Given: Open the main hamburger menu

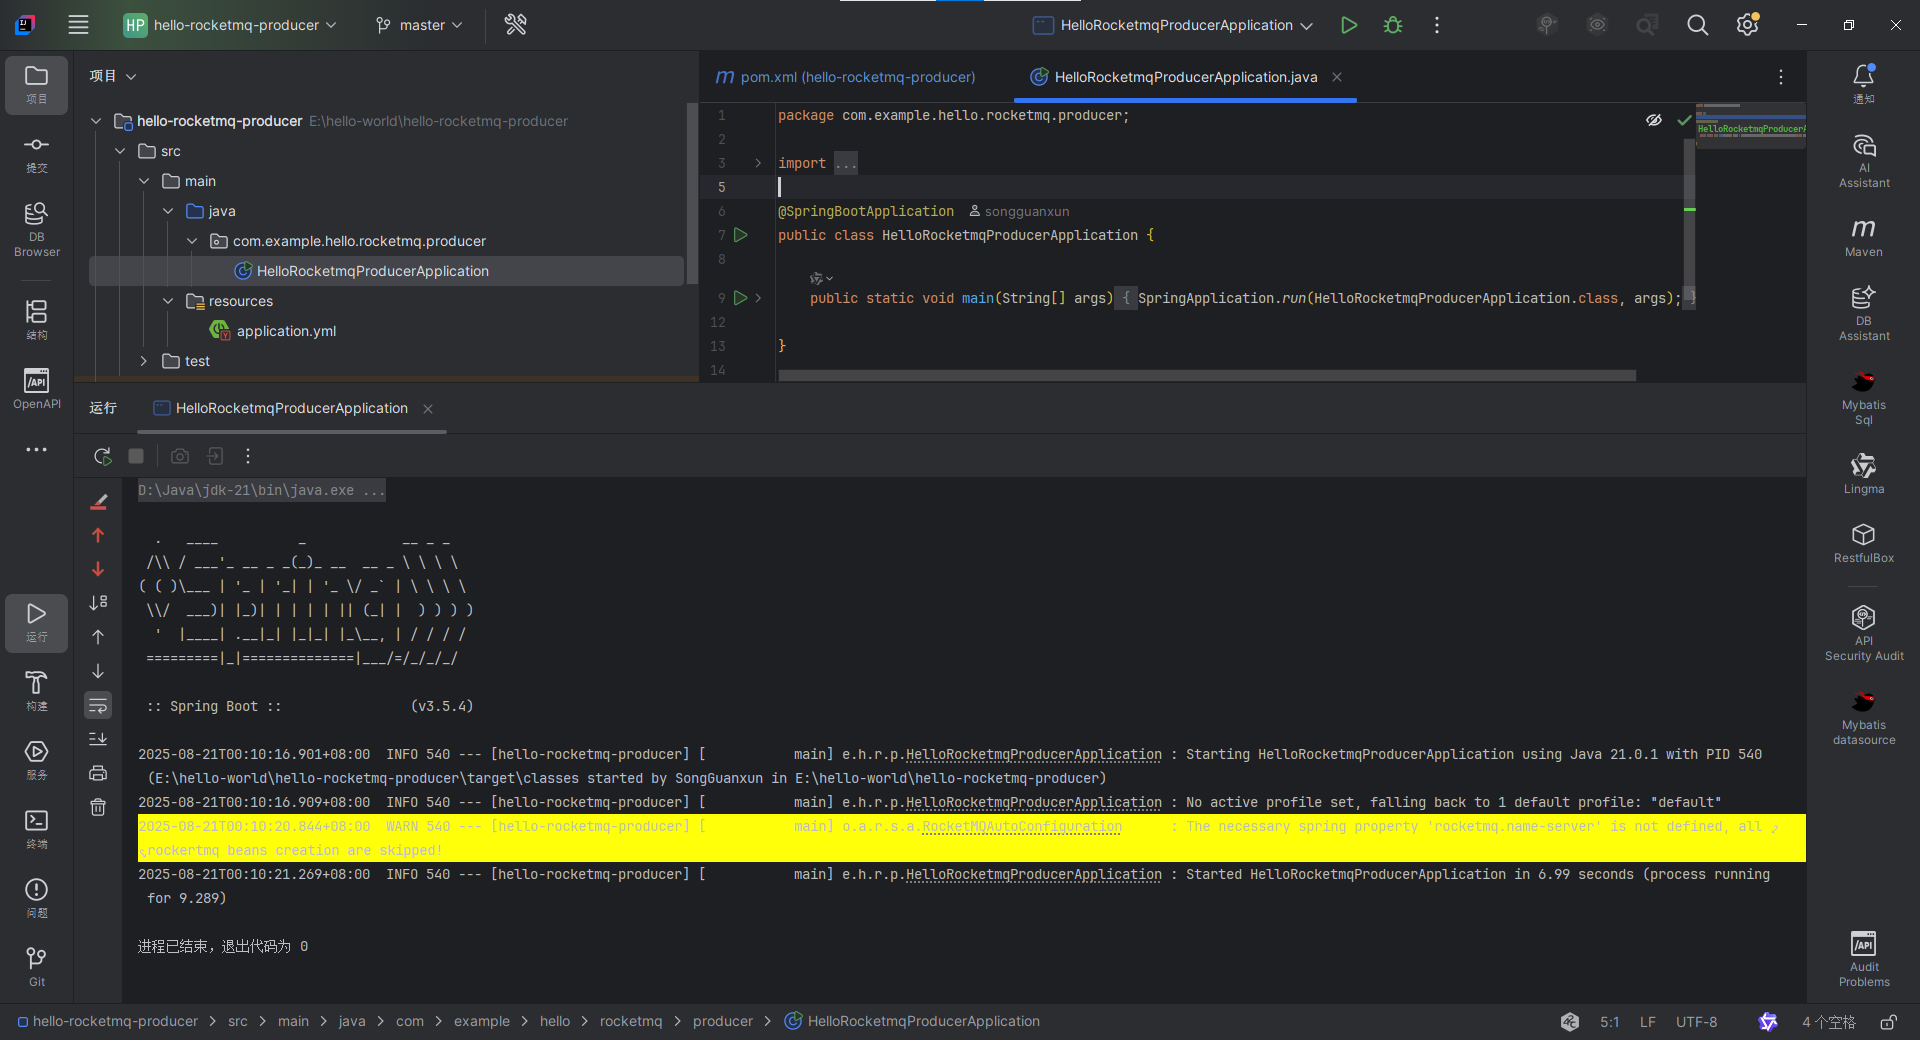Looking at the screenshot, I should (78, 24).
